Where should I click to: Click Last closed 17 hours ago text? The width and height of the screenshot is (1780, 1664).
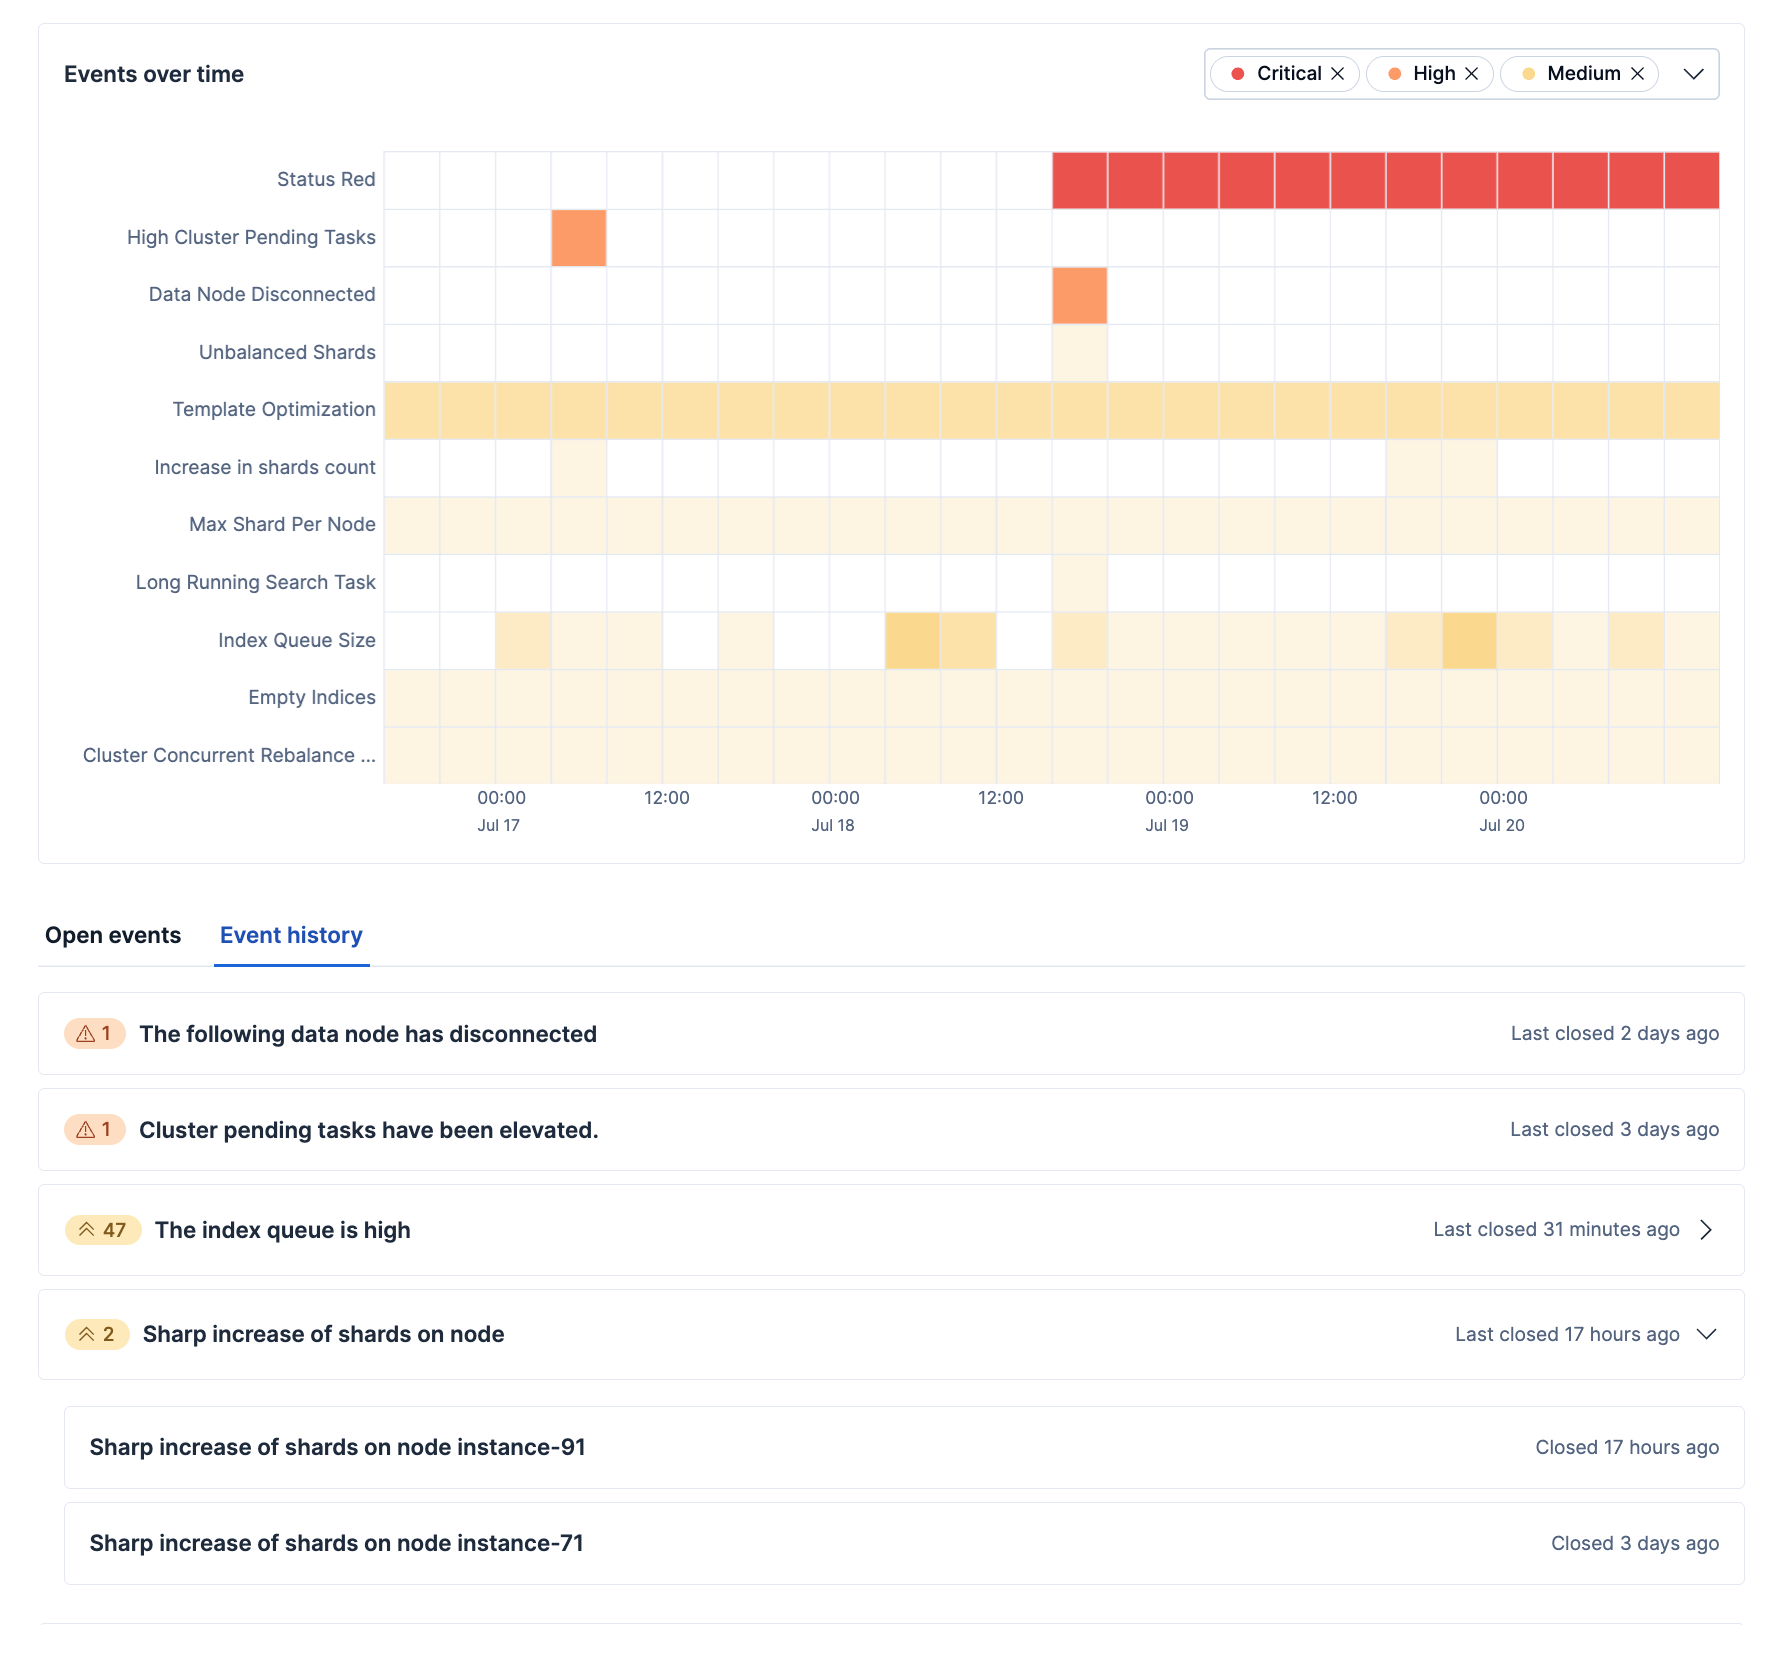tap(1567, 1335)
